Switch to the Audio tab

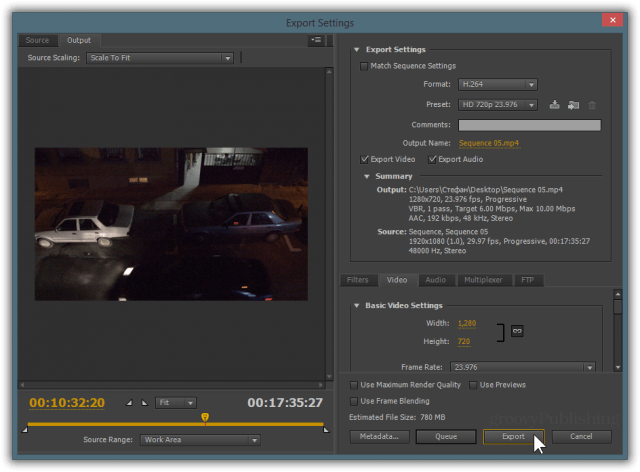436,280
